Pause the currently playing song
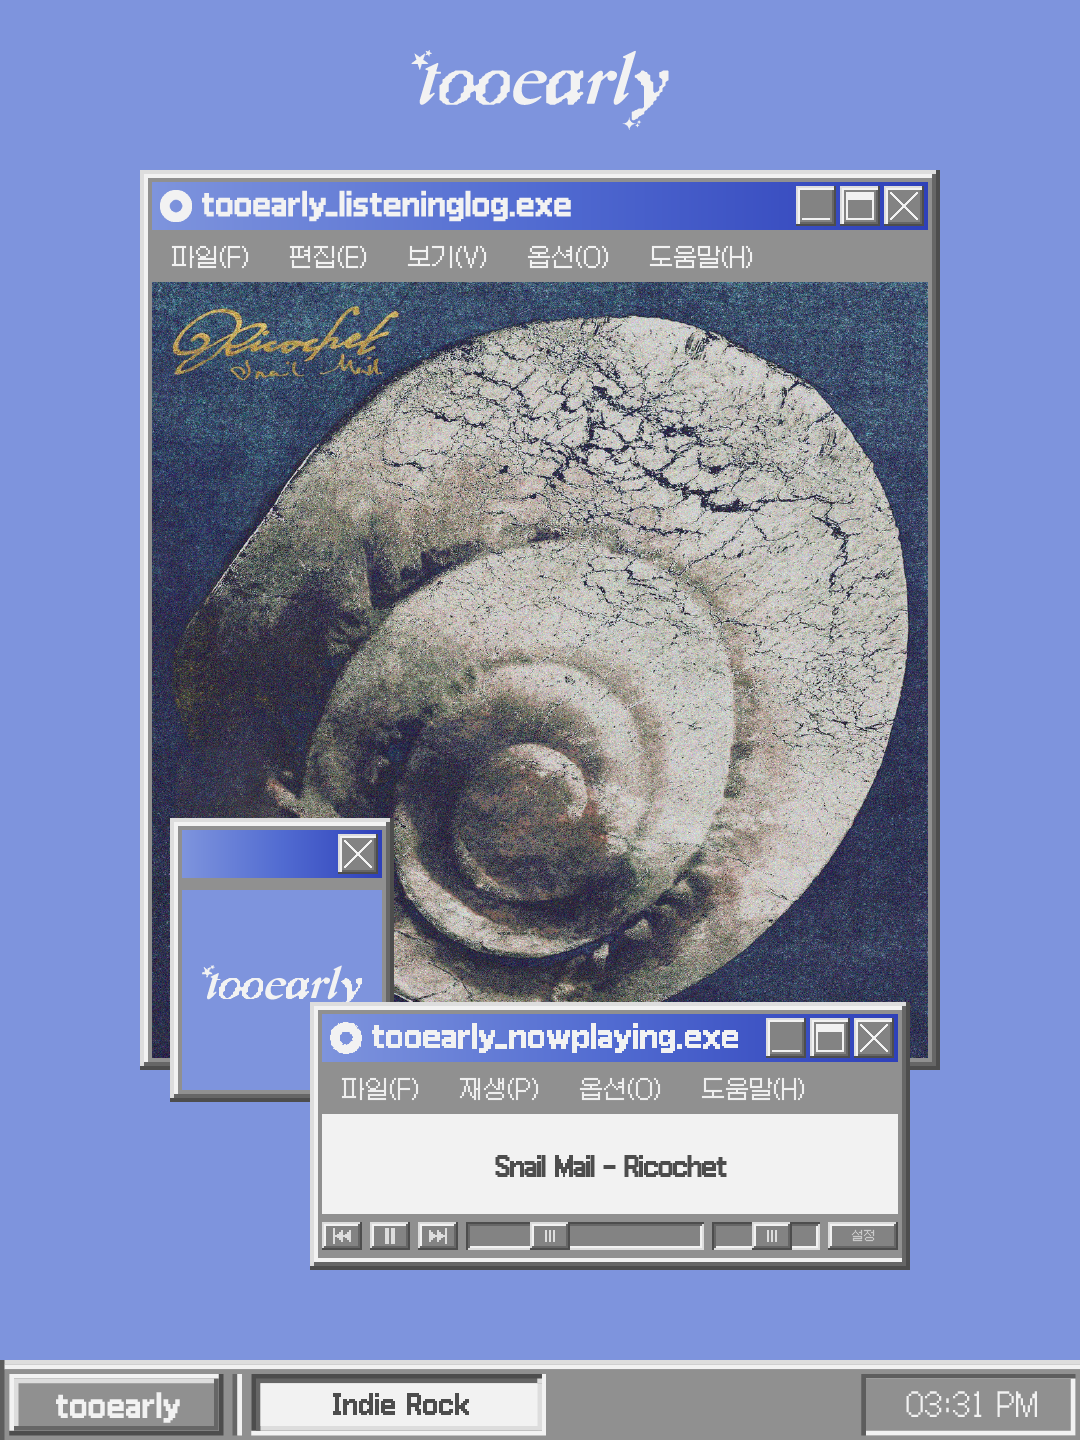Screen dimensions: 1080x1440 tap(389, 1236)
